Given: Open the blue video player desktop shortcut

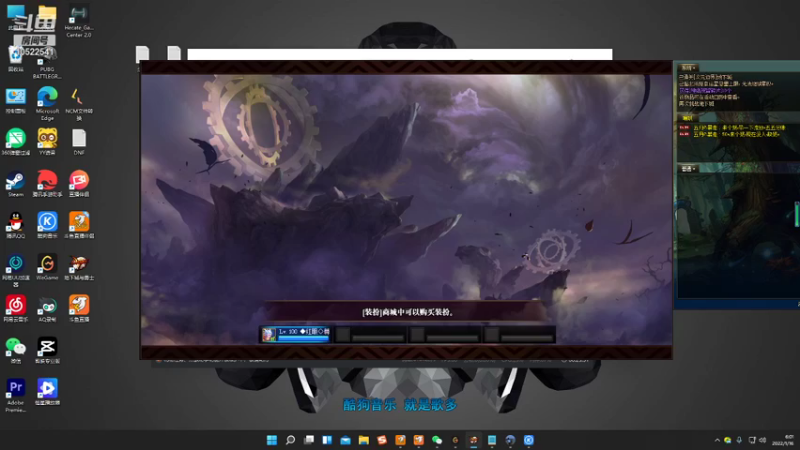Looking at the screenshot, I should pos(47,392).
